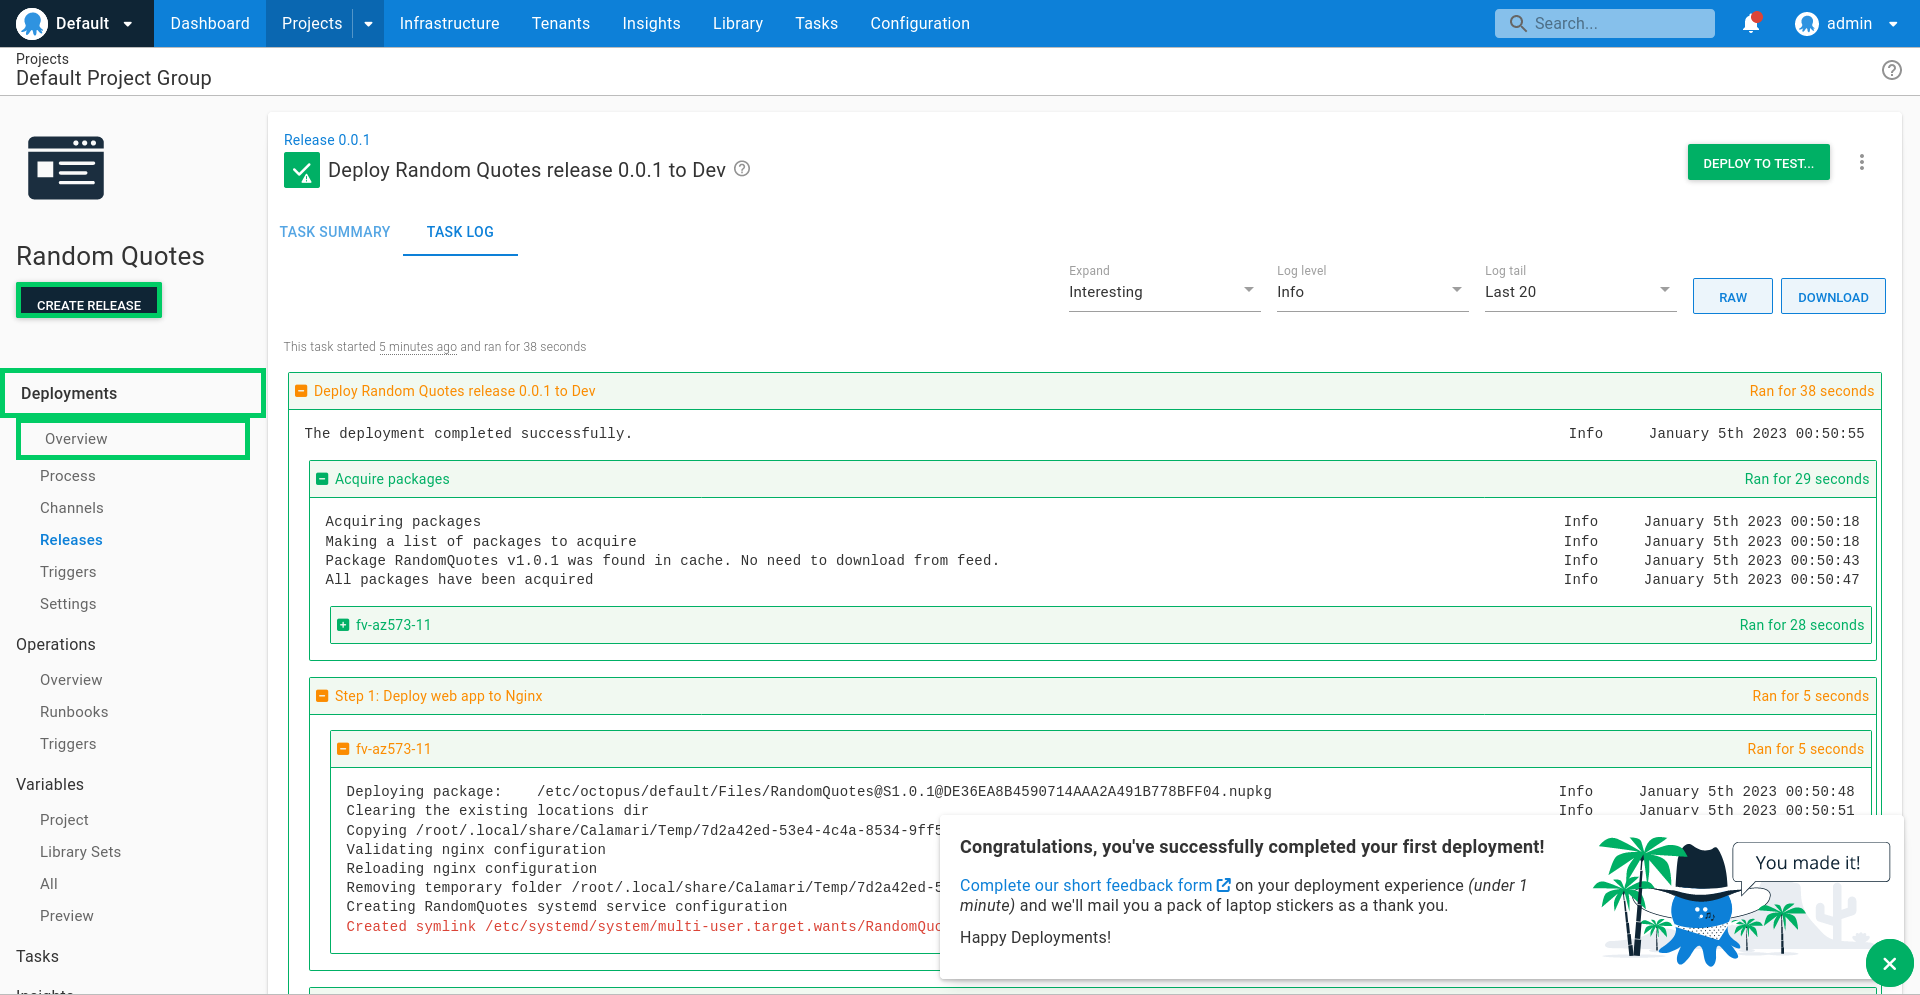Close the congratulations popup
The width and height of the screenshot is (1920, 995).
point(1889,963)
